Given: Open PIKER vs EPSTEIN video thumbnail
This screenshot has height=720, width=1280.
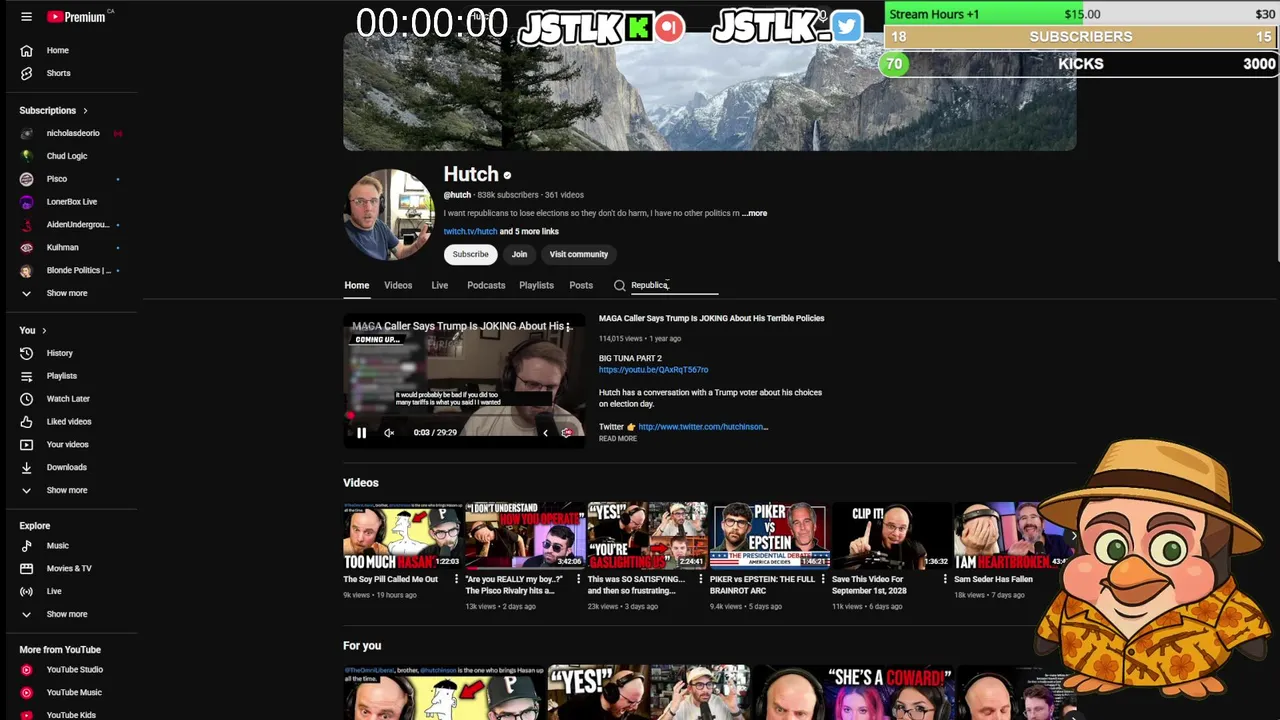Looking at the screenshot, I should point(769,535).
